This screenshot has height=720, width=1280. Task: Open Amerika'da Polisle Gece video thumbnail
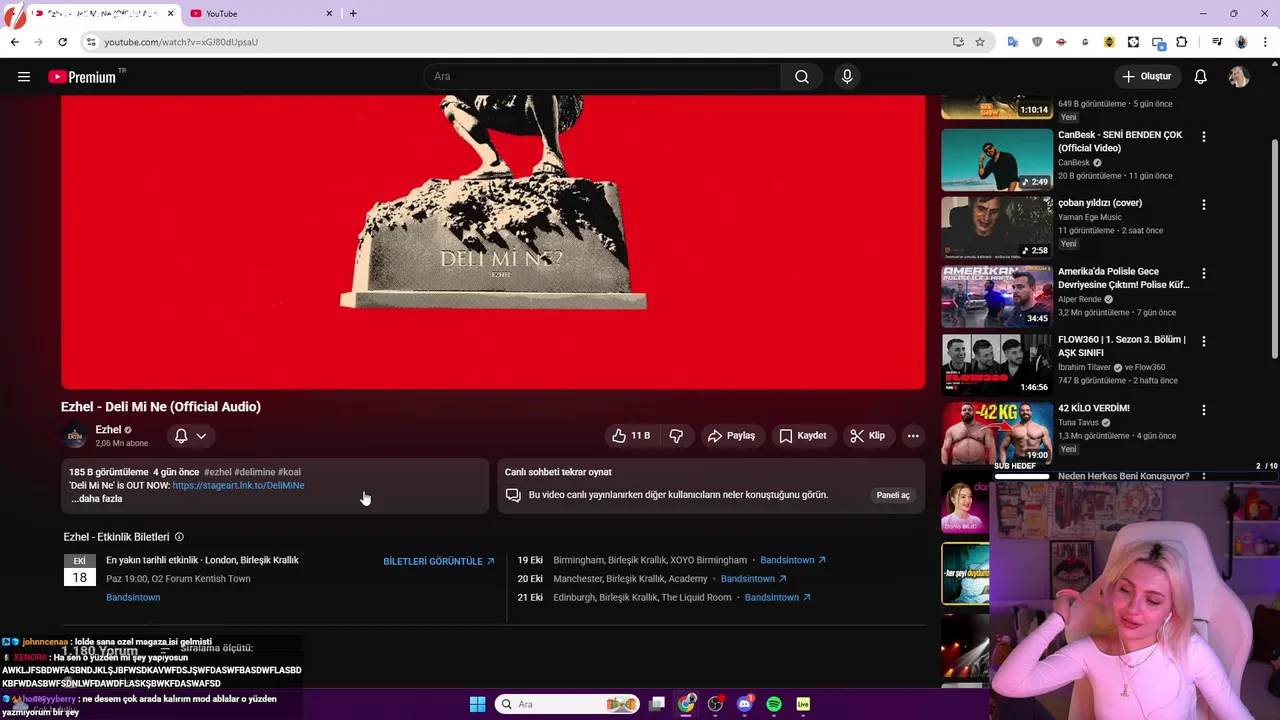997,296
